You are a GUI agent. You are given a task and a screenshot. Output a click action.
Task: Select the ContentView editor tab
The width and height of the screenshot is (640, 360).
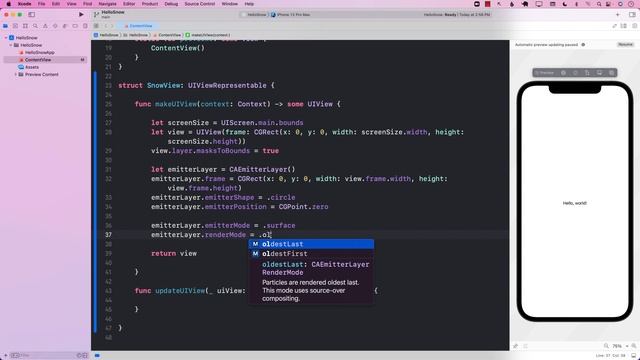coord(138,26)
